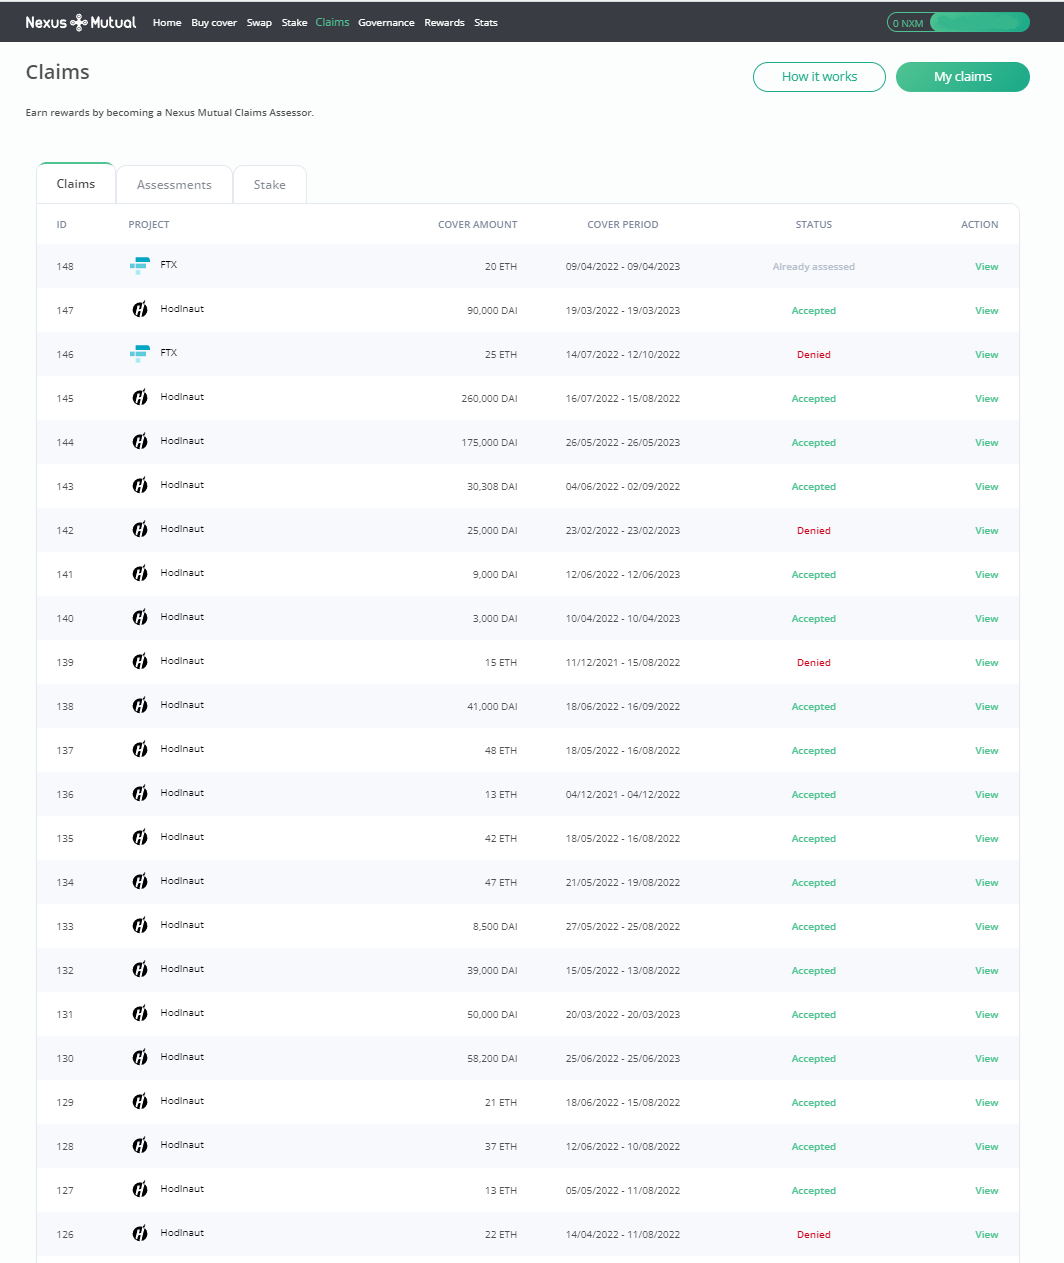Click the Hodlnaut icon in row 140
This screenshot has width=1064, height=1263.
[140, 618]
